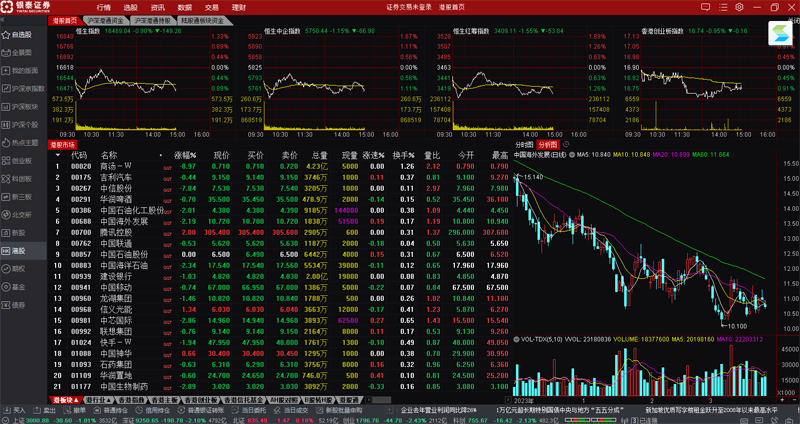Open list menu icon in title bar
This screenshot has height=424, width=800.
[x=722, y=7]
